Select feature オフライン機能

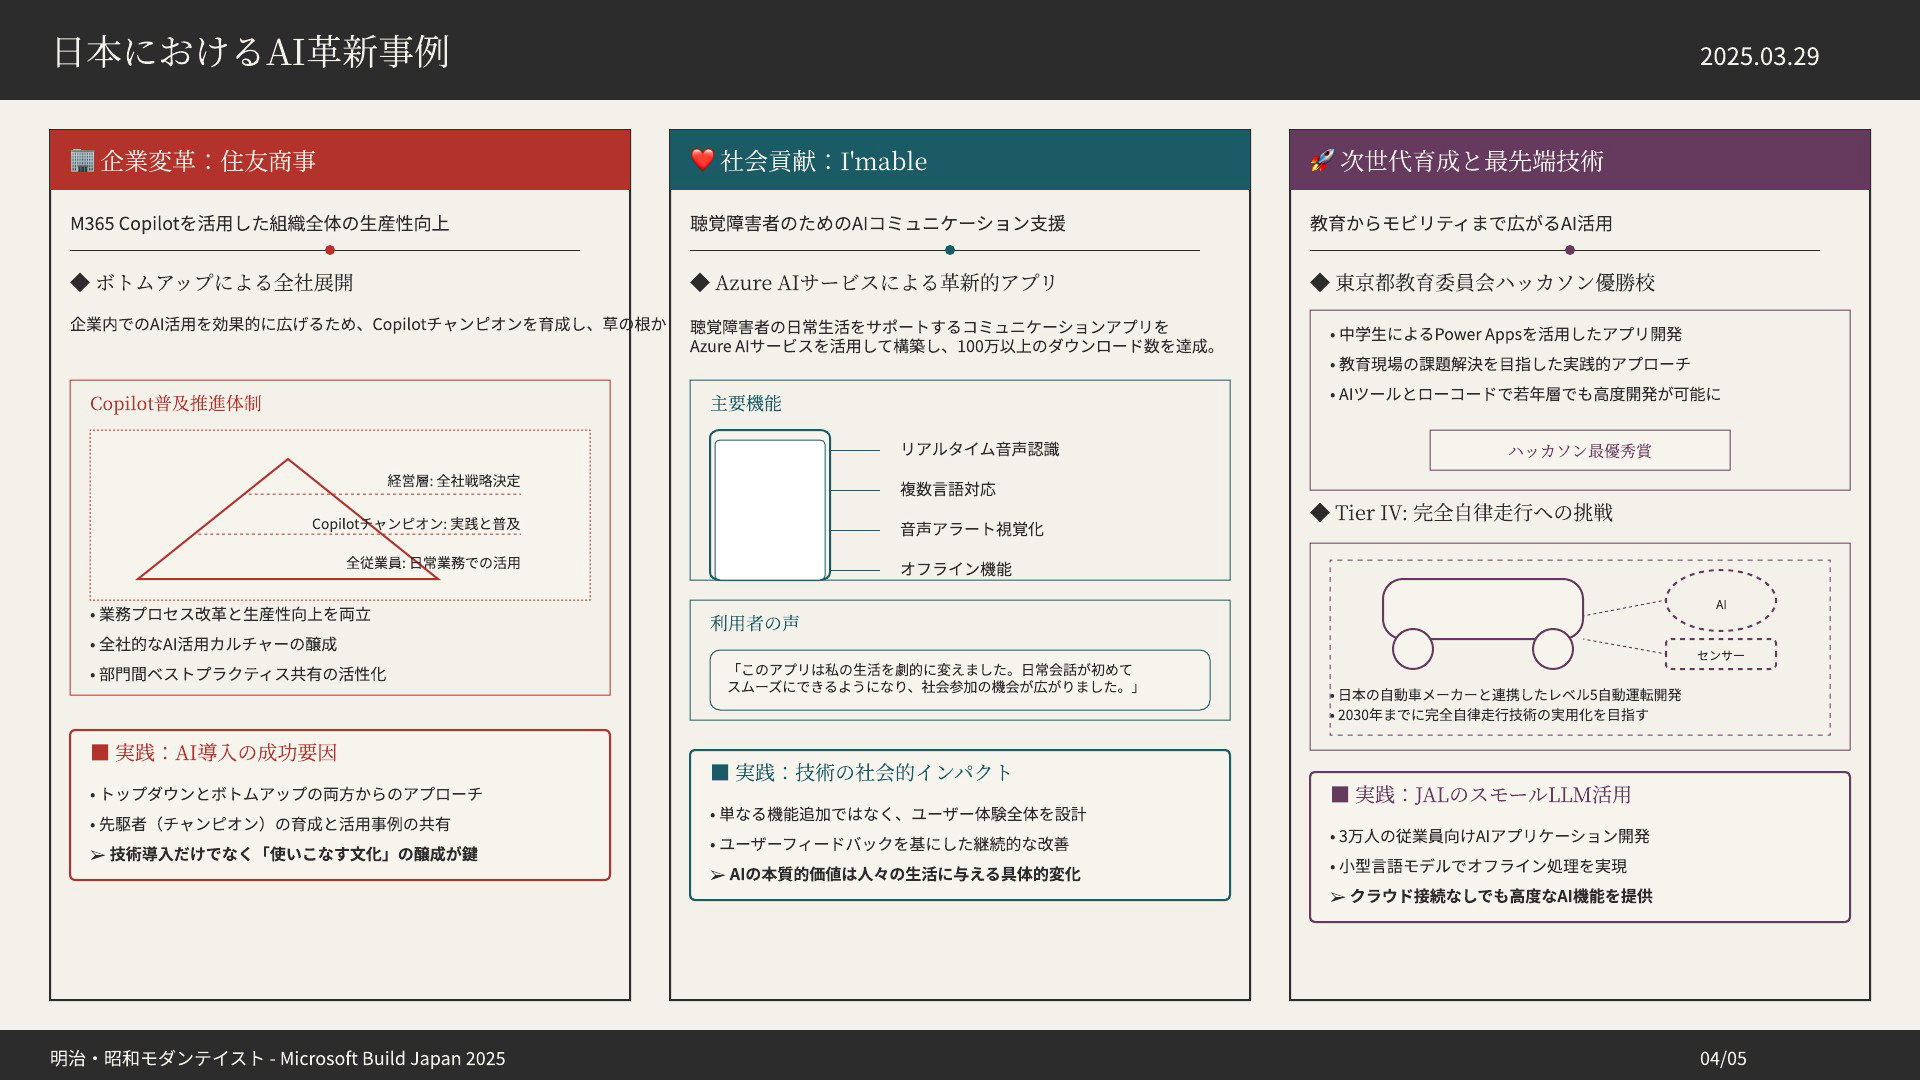pos(956,569)
